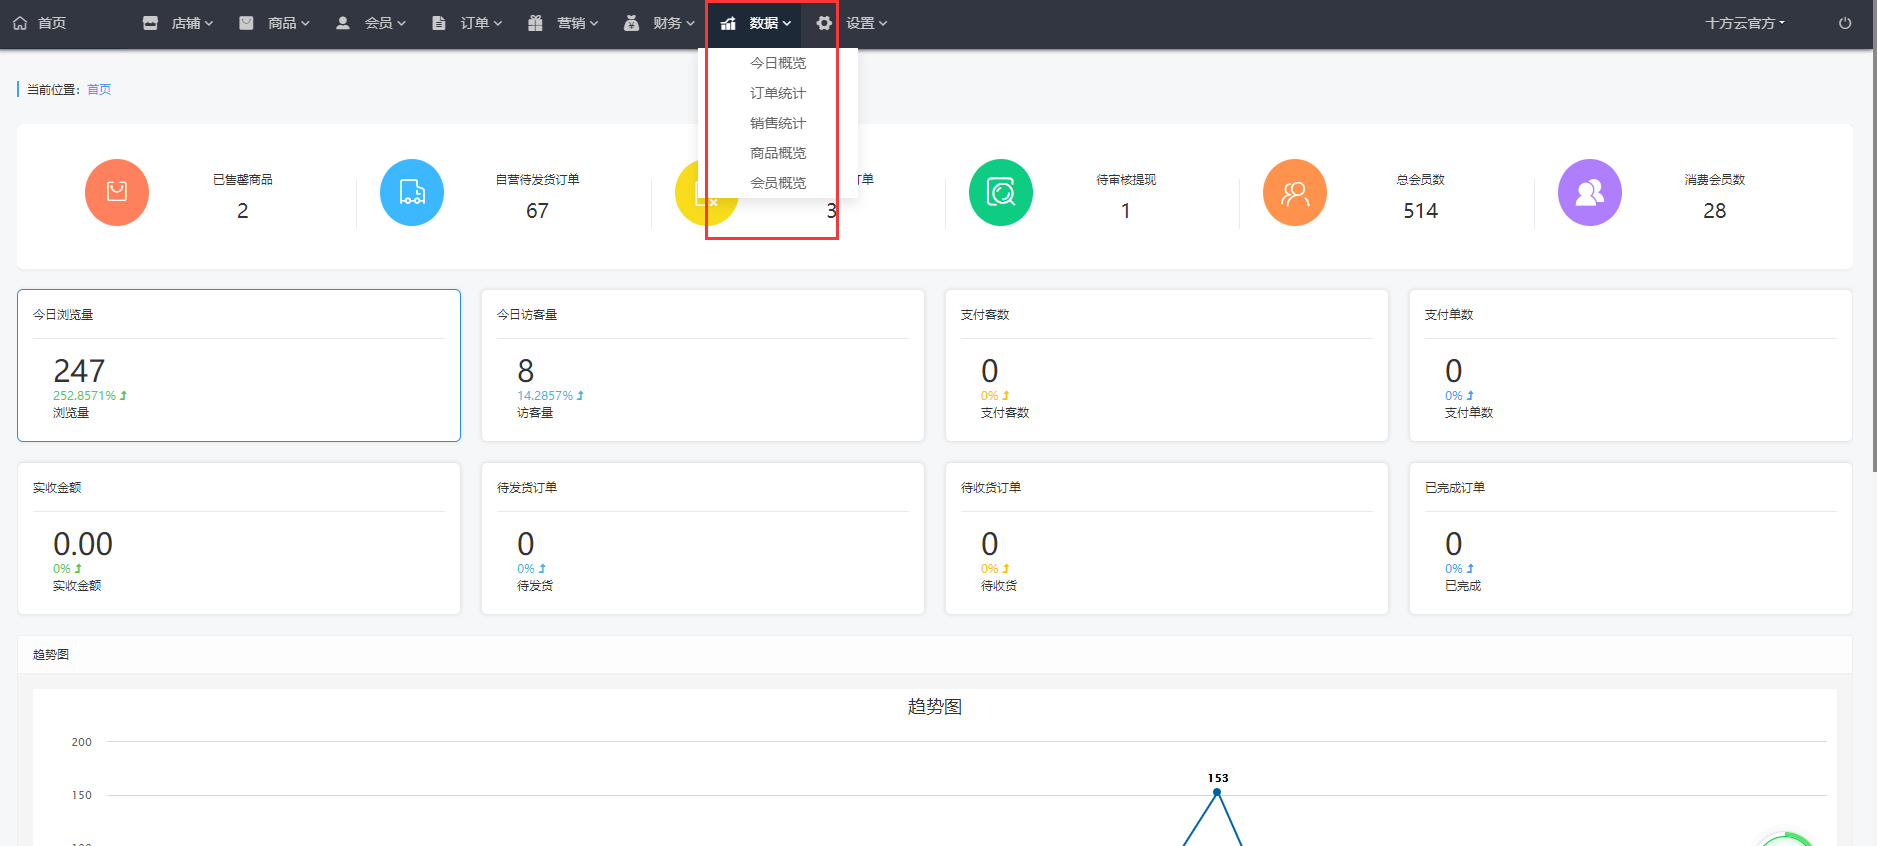Expand the 订单 menu
Viewport: 1877px width, 846px height.
[481, 23]
